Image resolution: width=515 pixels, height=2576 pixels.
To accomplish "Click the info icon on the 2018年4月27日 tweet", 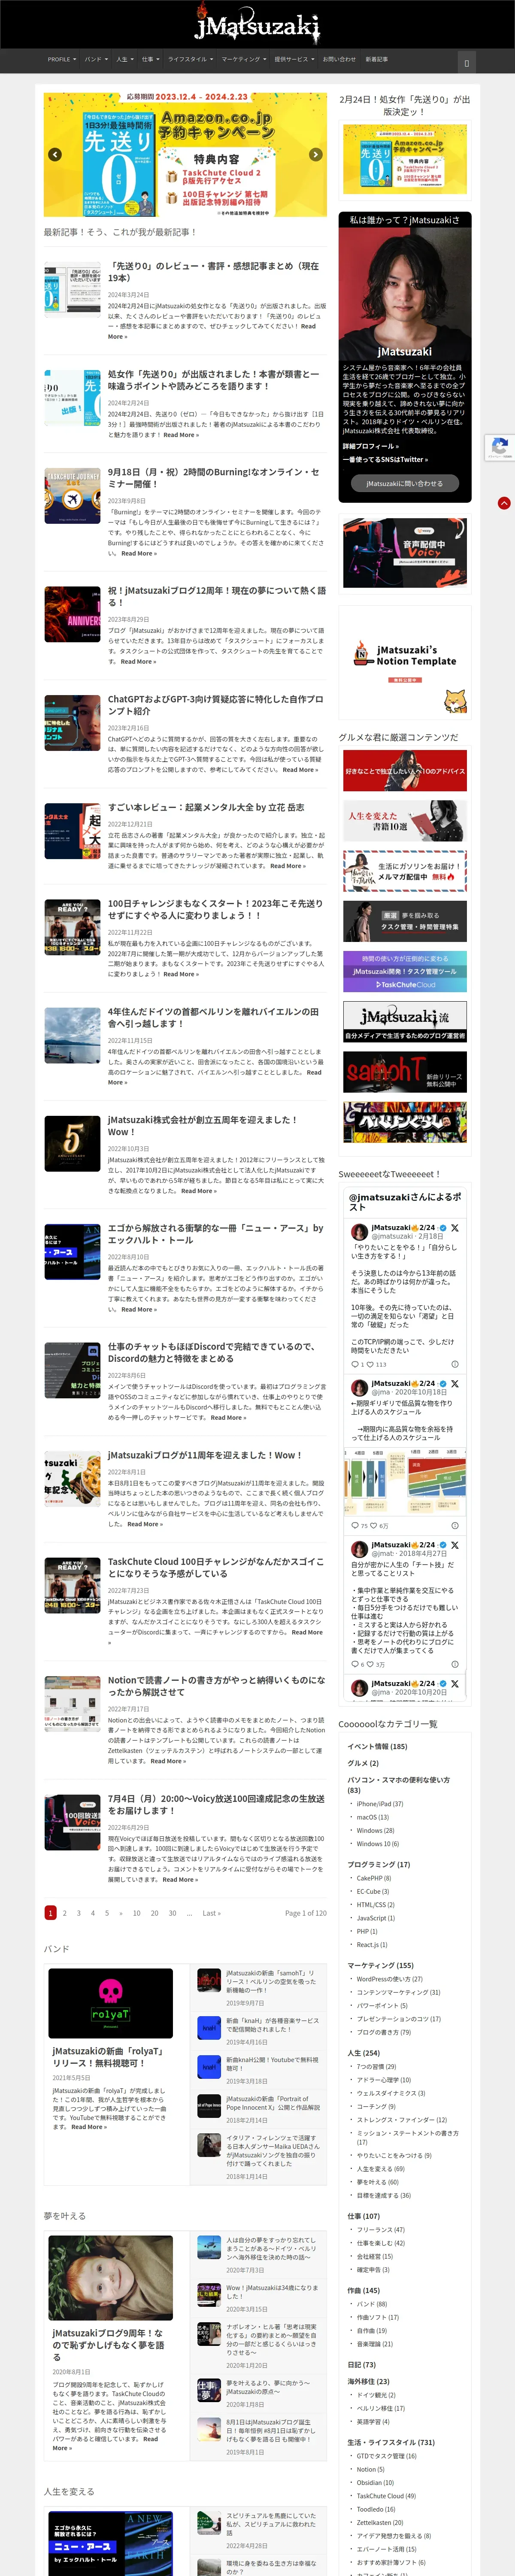I will [455, 1665].
